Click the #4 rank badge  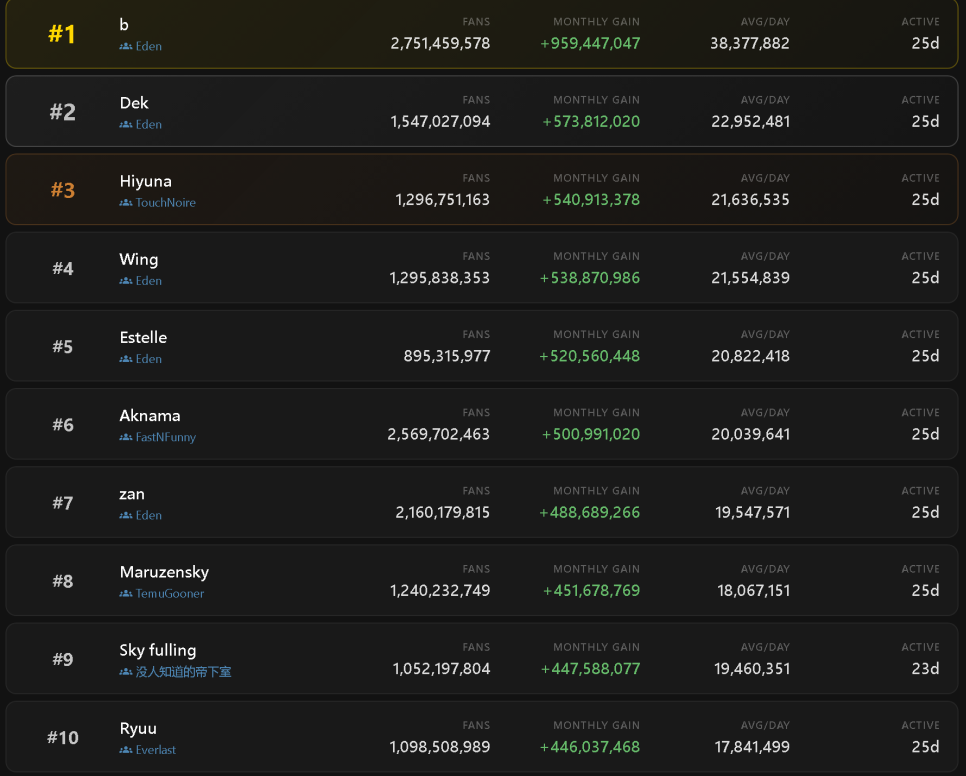(63, 269)
